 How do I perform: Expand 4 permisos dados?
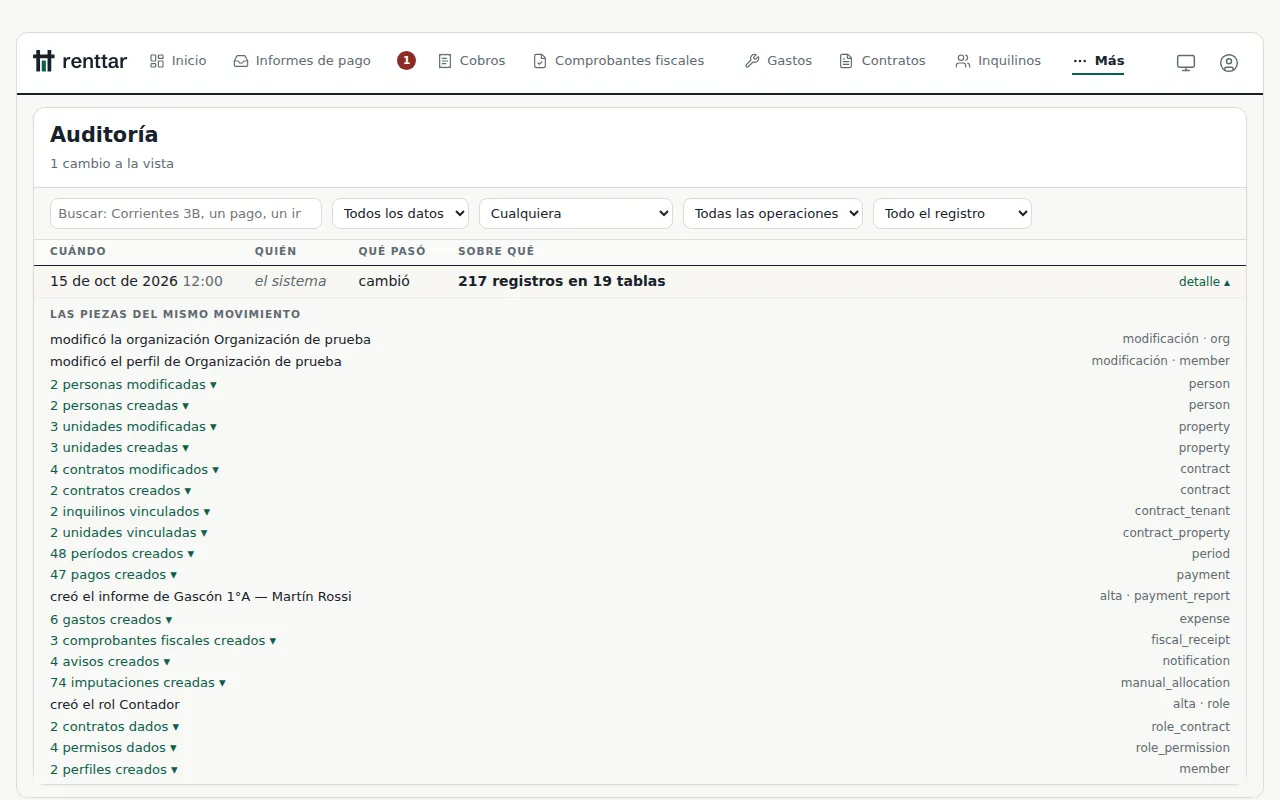click(x=113, y=748)
